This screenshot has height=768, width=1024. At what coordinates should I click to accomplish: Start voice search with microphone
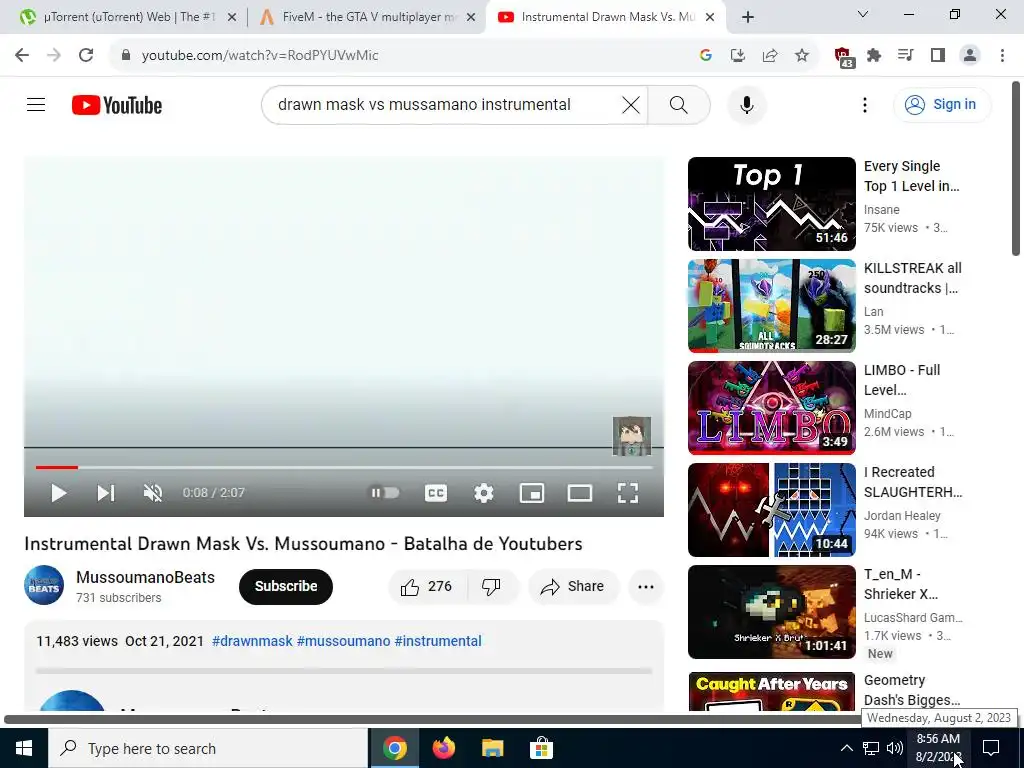[746, 104]
